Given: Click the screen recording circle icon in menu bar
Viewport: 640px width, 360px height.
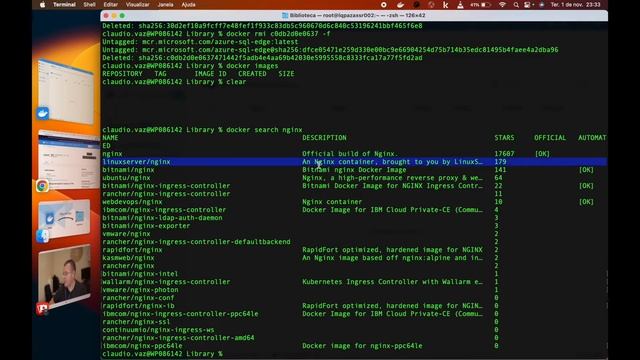Looking at the screenshot, I should (x=384, y=5).
